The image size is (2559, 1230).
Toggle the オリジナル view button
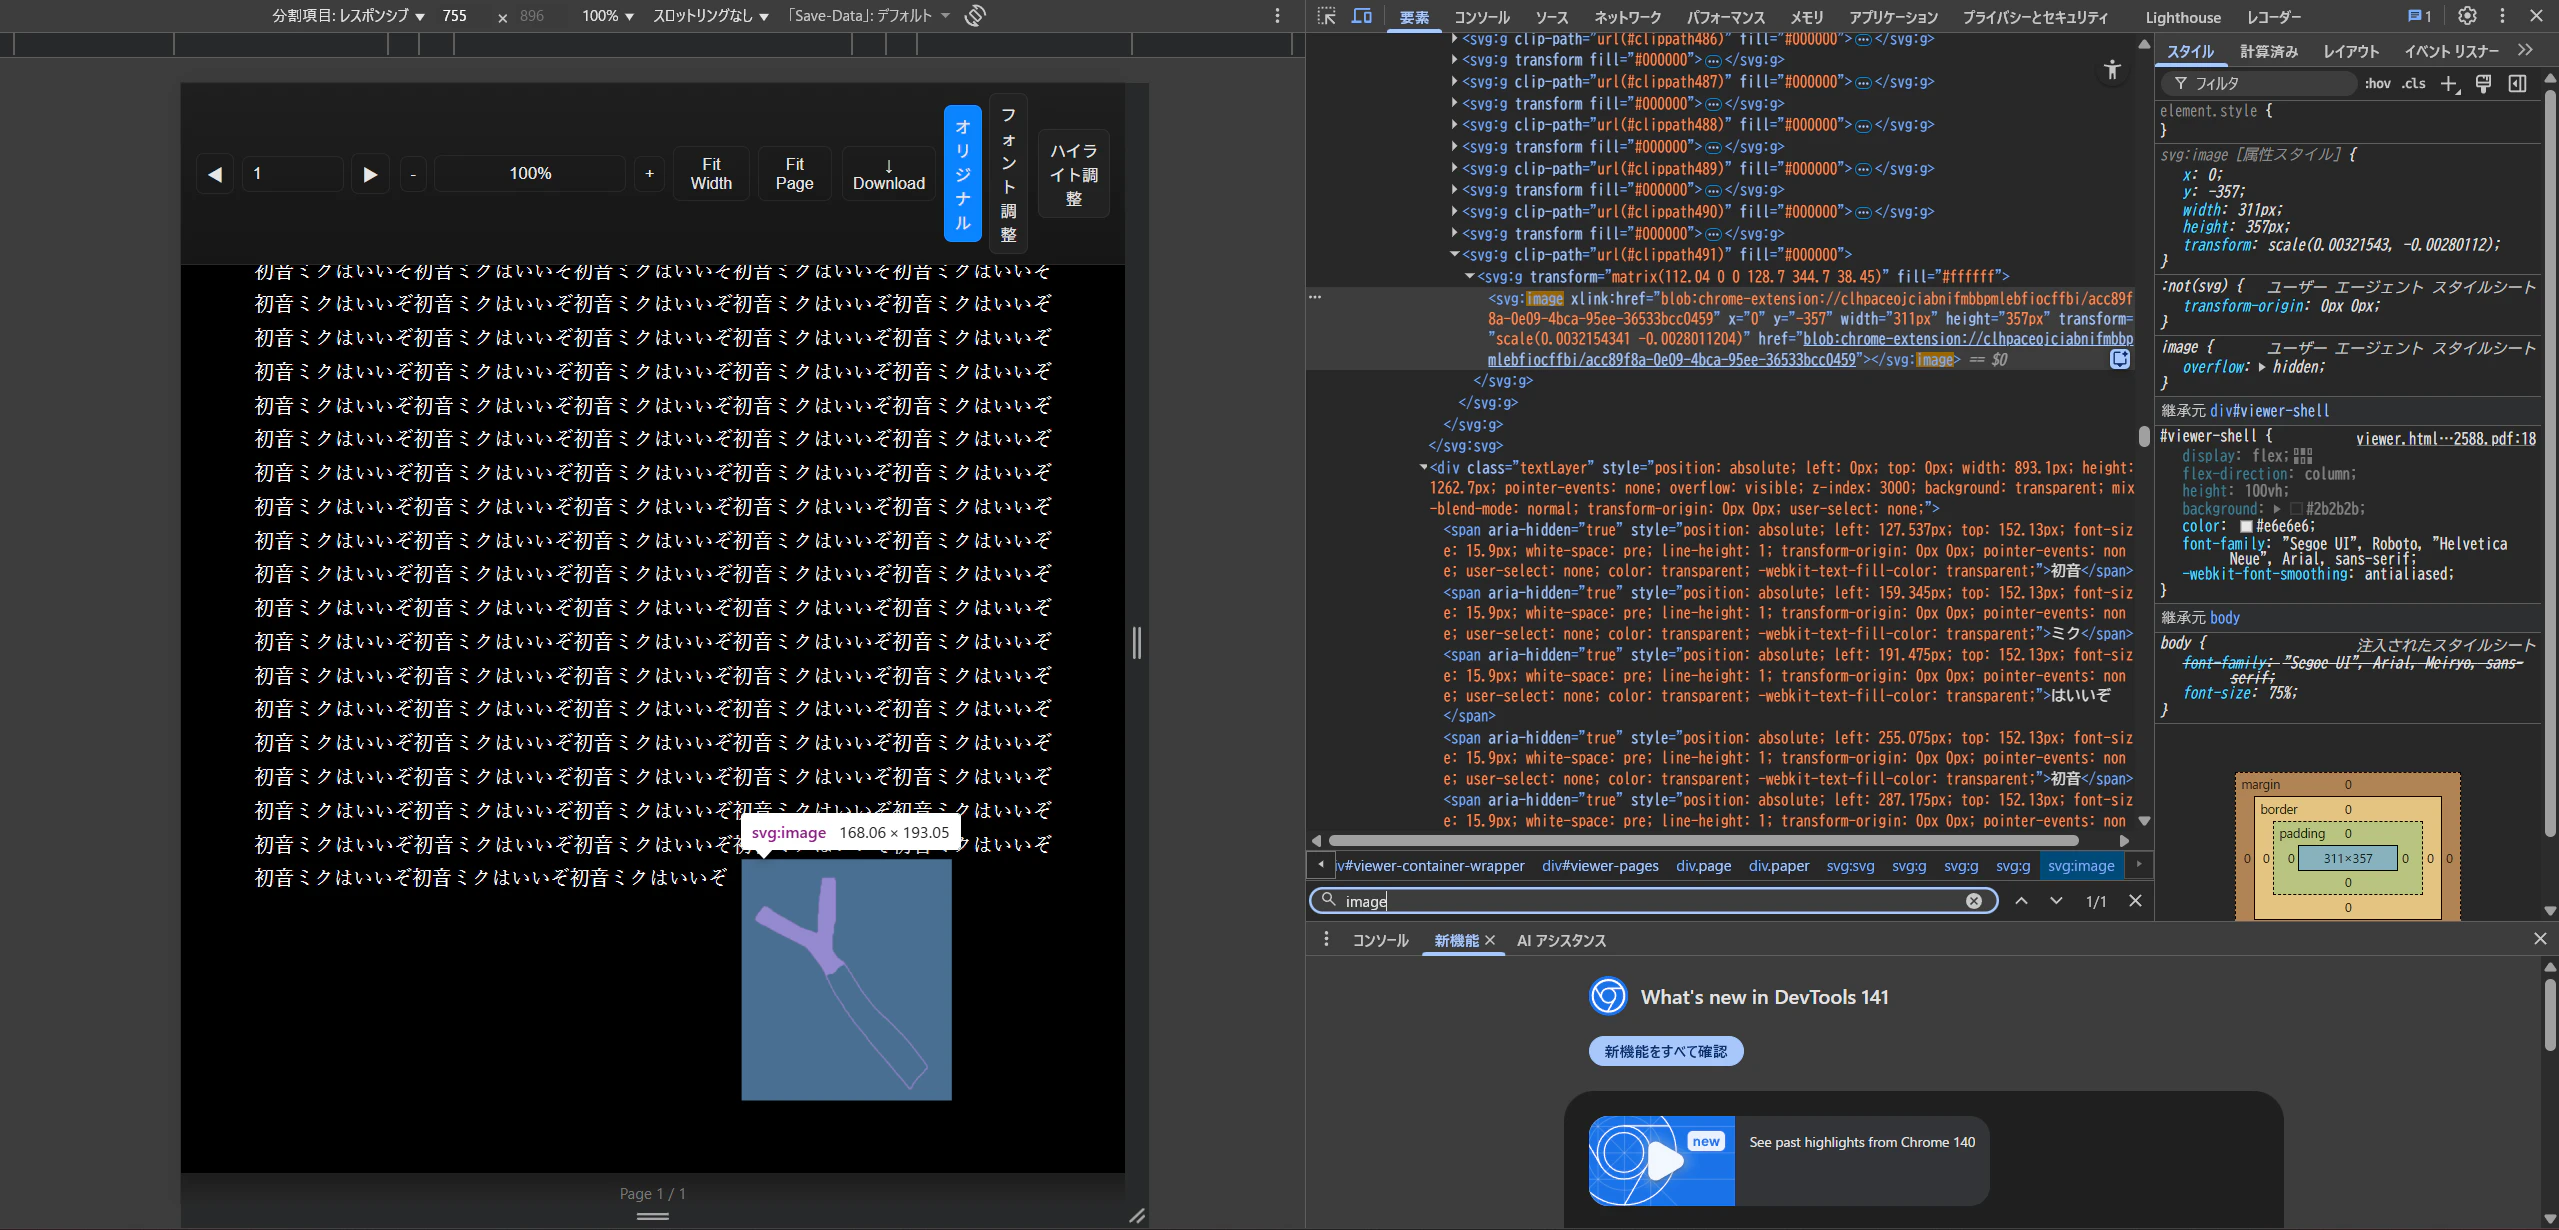coord(963,174)
